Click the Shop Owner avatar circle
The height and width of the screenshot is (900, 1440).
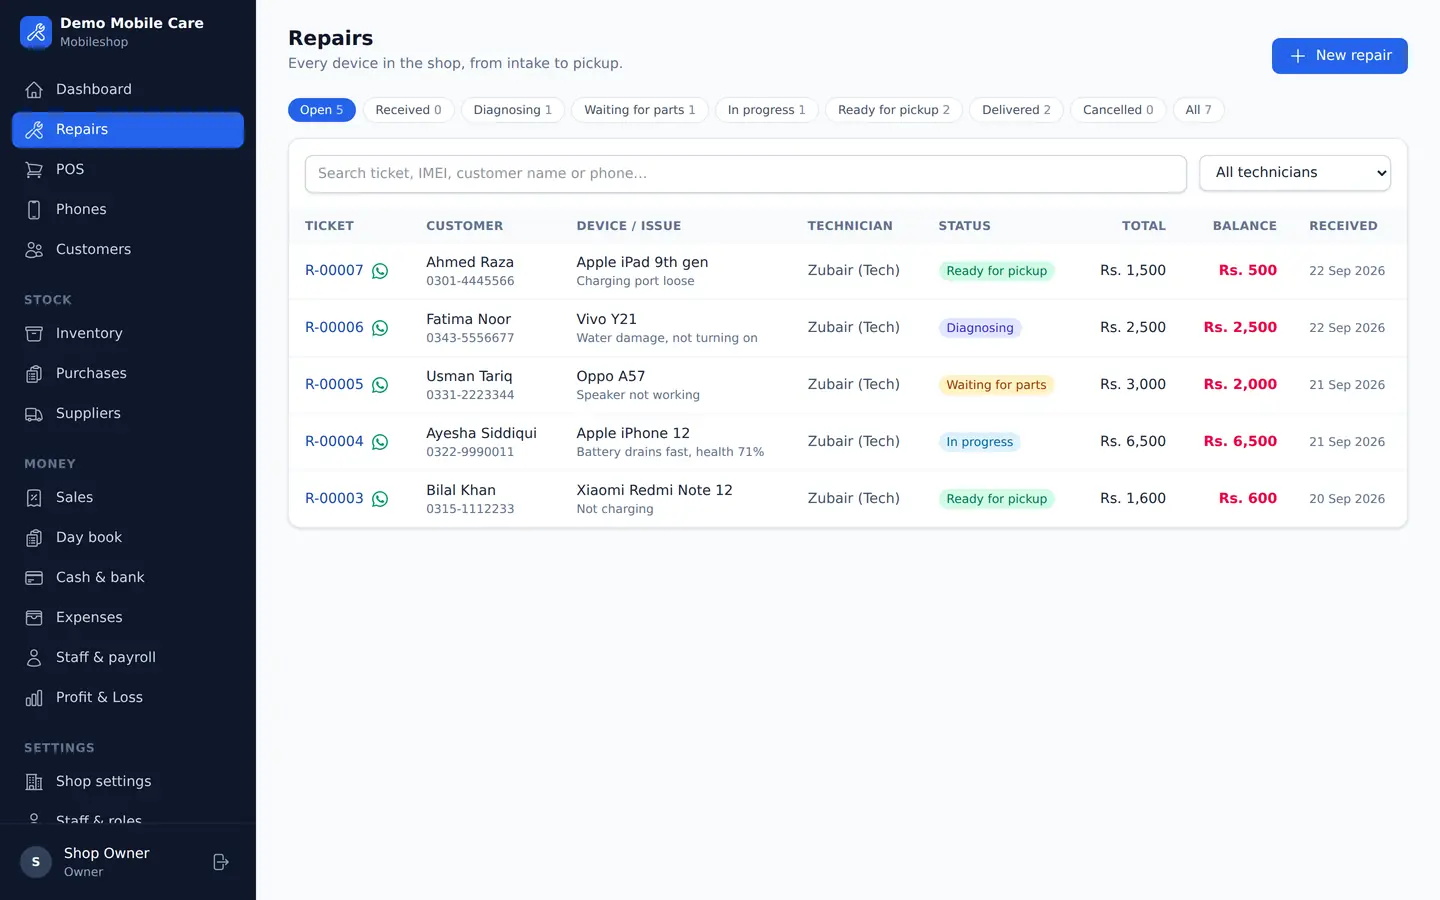point(36,862)
